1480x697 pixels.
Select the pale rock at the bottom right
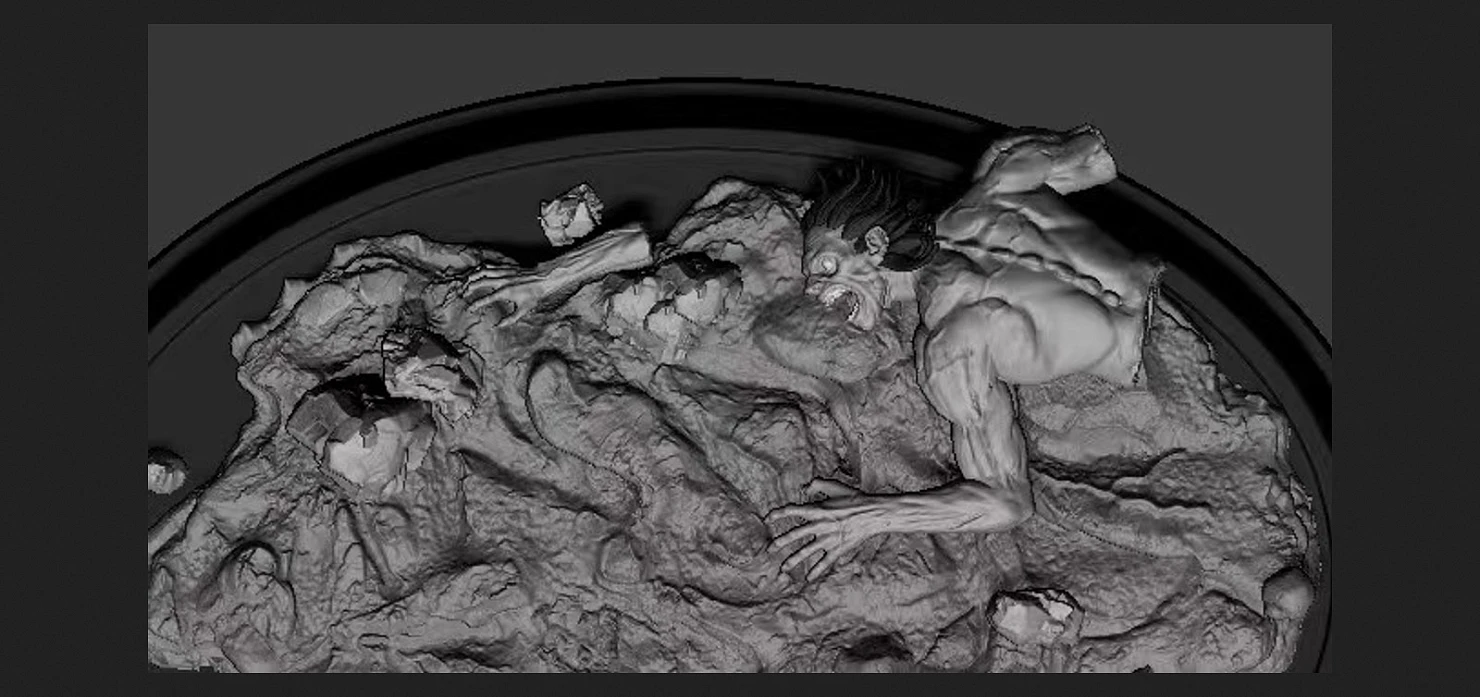[x=1034, y=613]
